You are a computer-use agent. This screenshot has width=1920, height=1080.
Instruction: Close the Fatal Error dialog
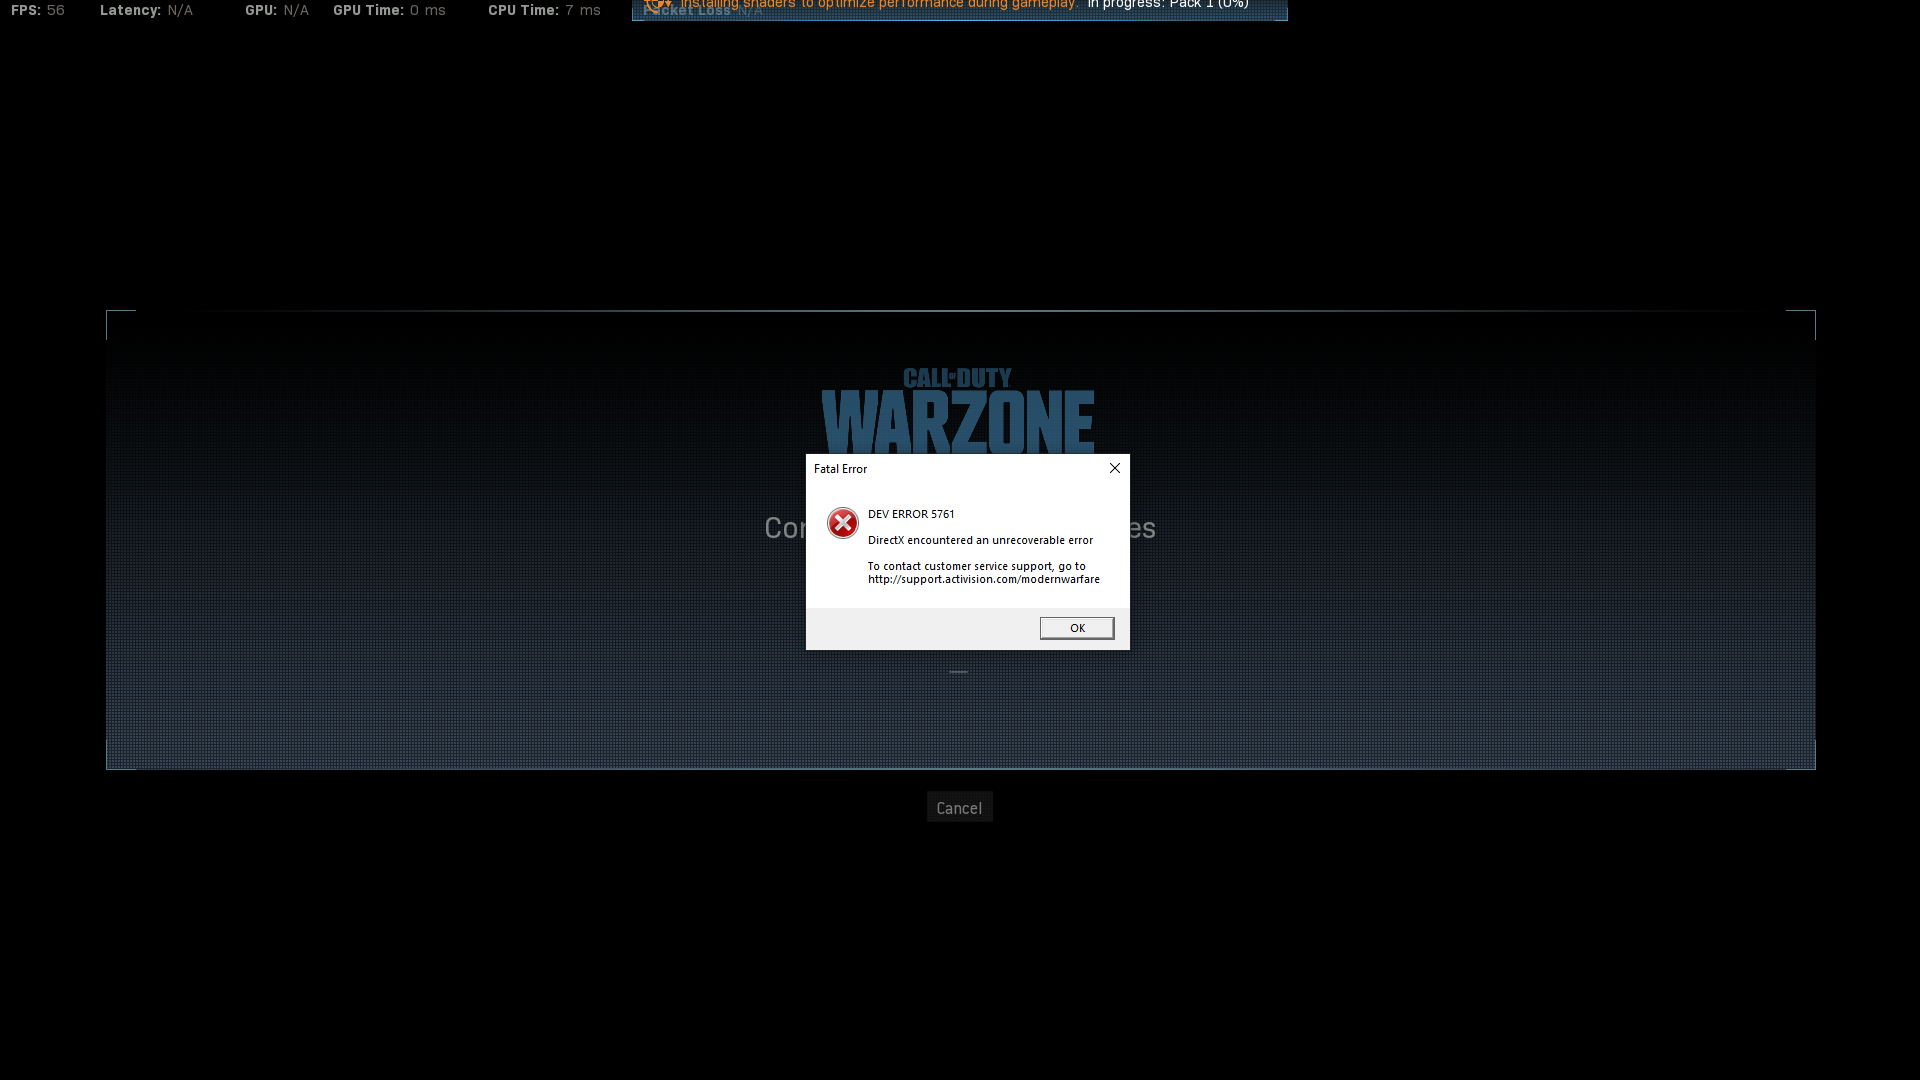(1114, 468)
